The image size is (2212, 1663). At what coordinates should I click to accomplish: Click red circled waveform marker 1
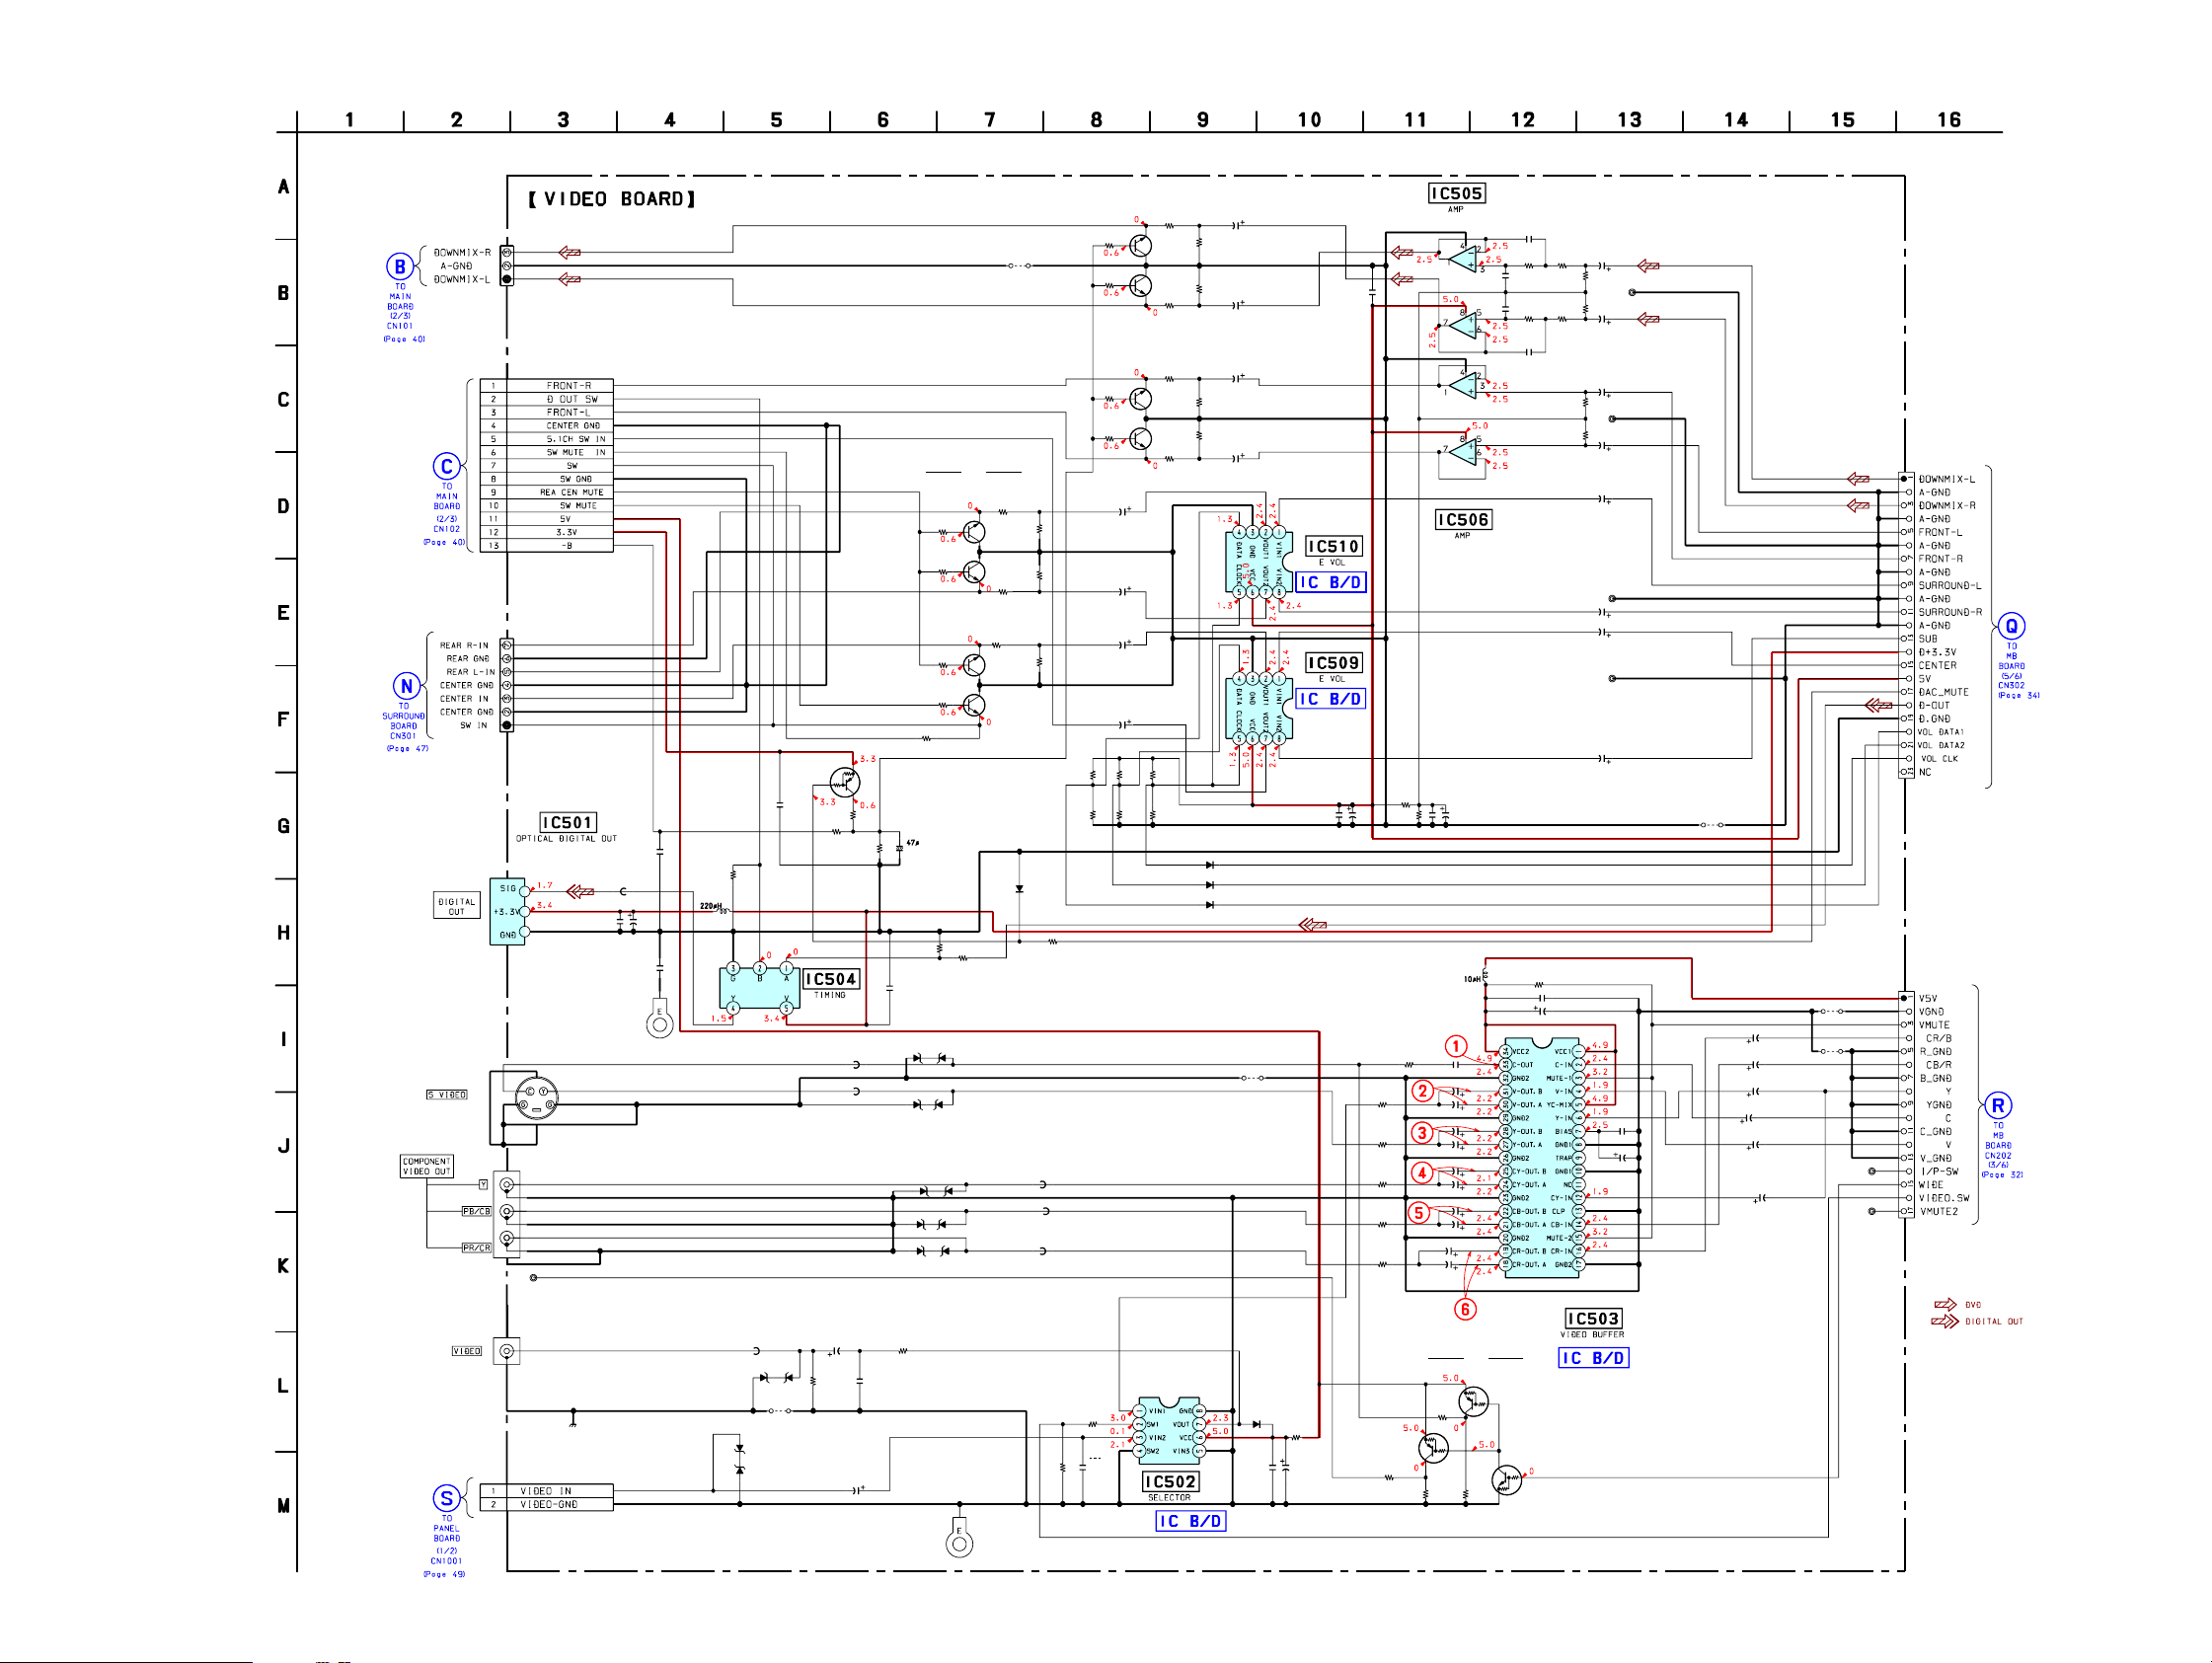tap(1456, 1047)
